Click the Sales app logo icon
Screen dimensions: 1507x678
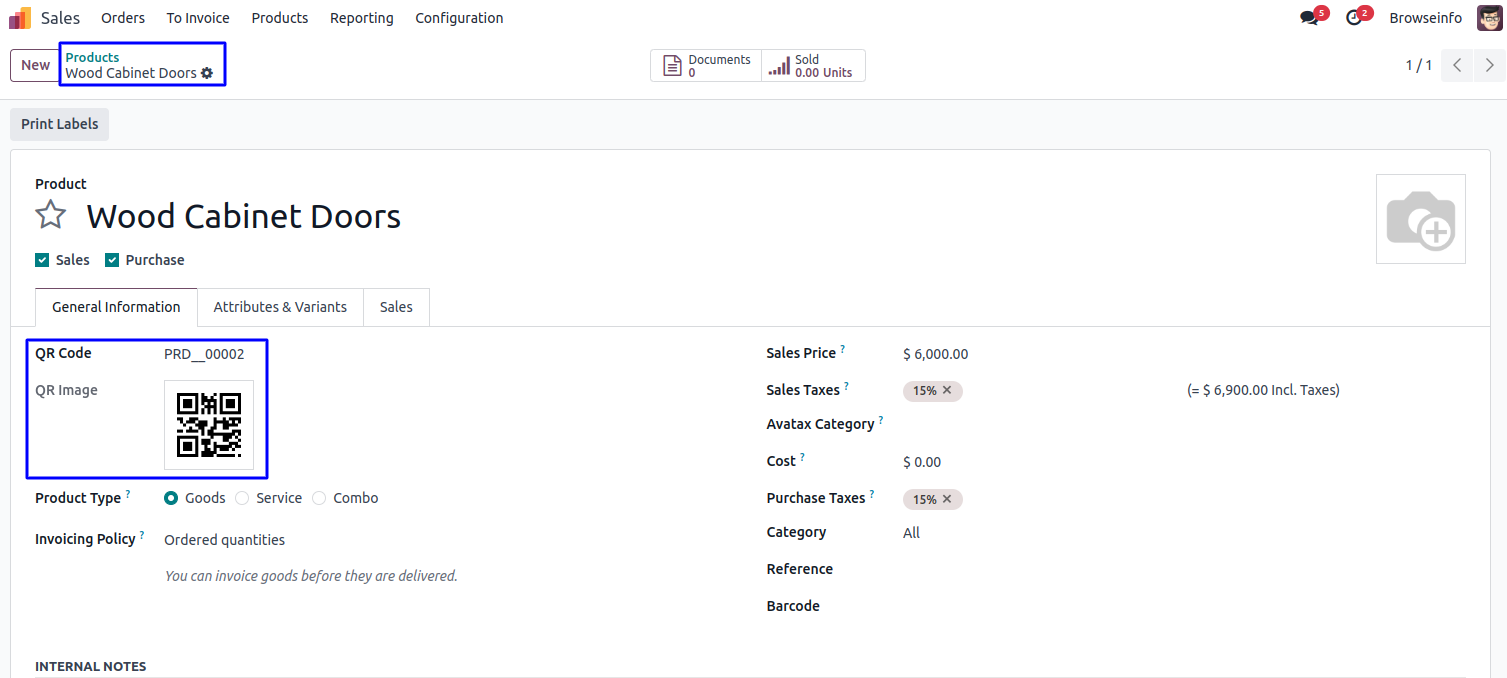(20, 18)
